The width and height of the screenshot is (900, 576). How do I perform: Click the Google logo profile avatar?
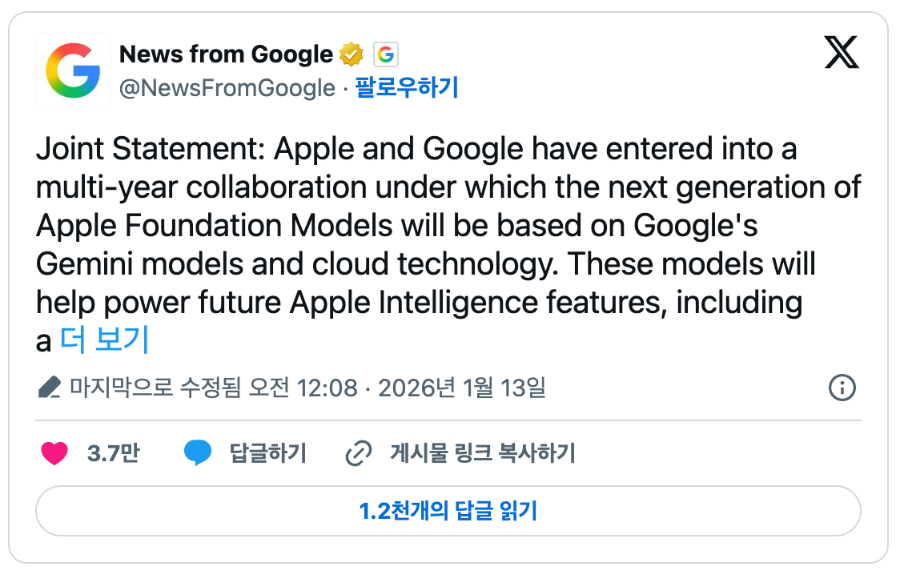click(x=73, y=70)
